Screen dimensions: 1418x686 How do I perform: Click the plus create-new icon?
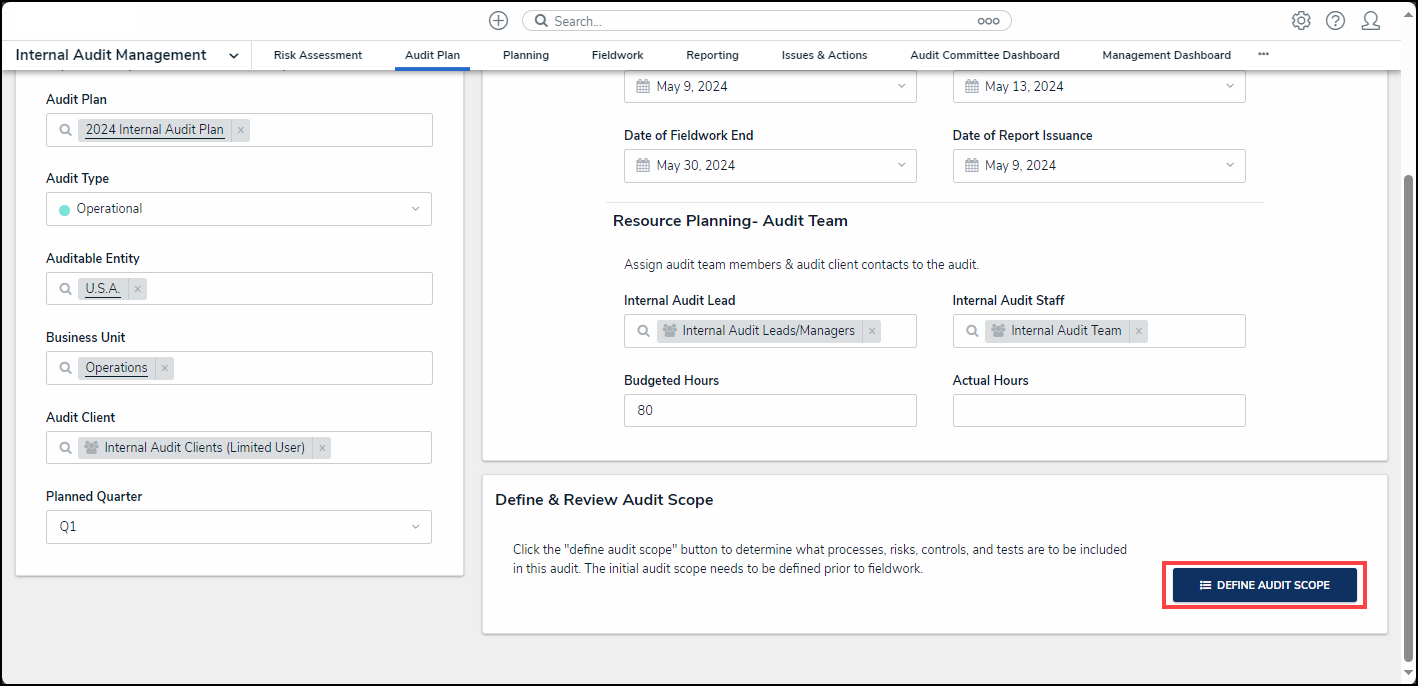[x=498, y=21]
